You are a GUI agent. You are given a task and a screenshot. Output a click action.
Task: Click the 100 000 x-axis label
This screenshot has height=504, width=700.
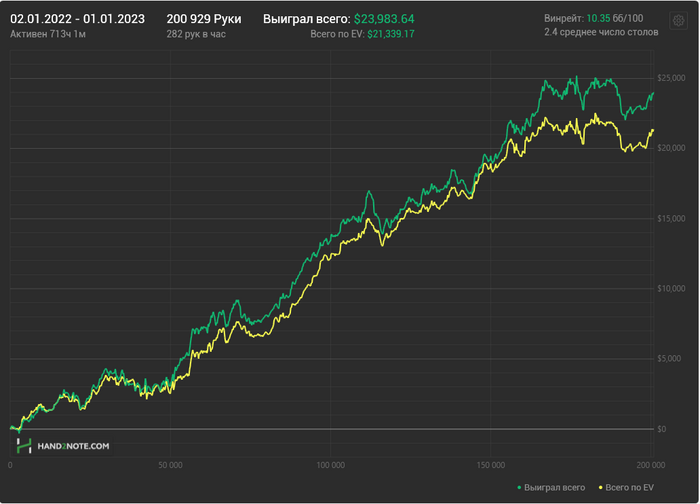(x=330, y=465)
